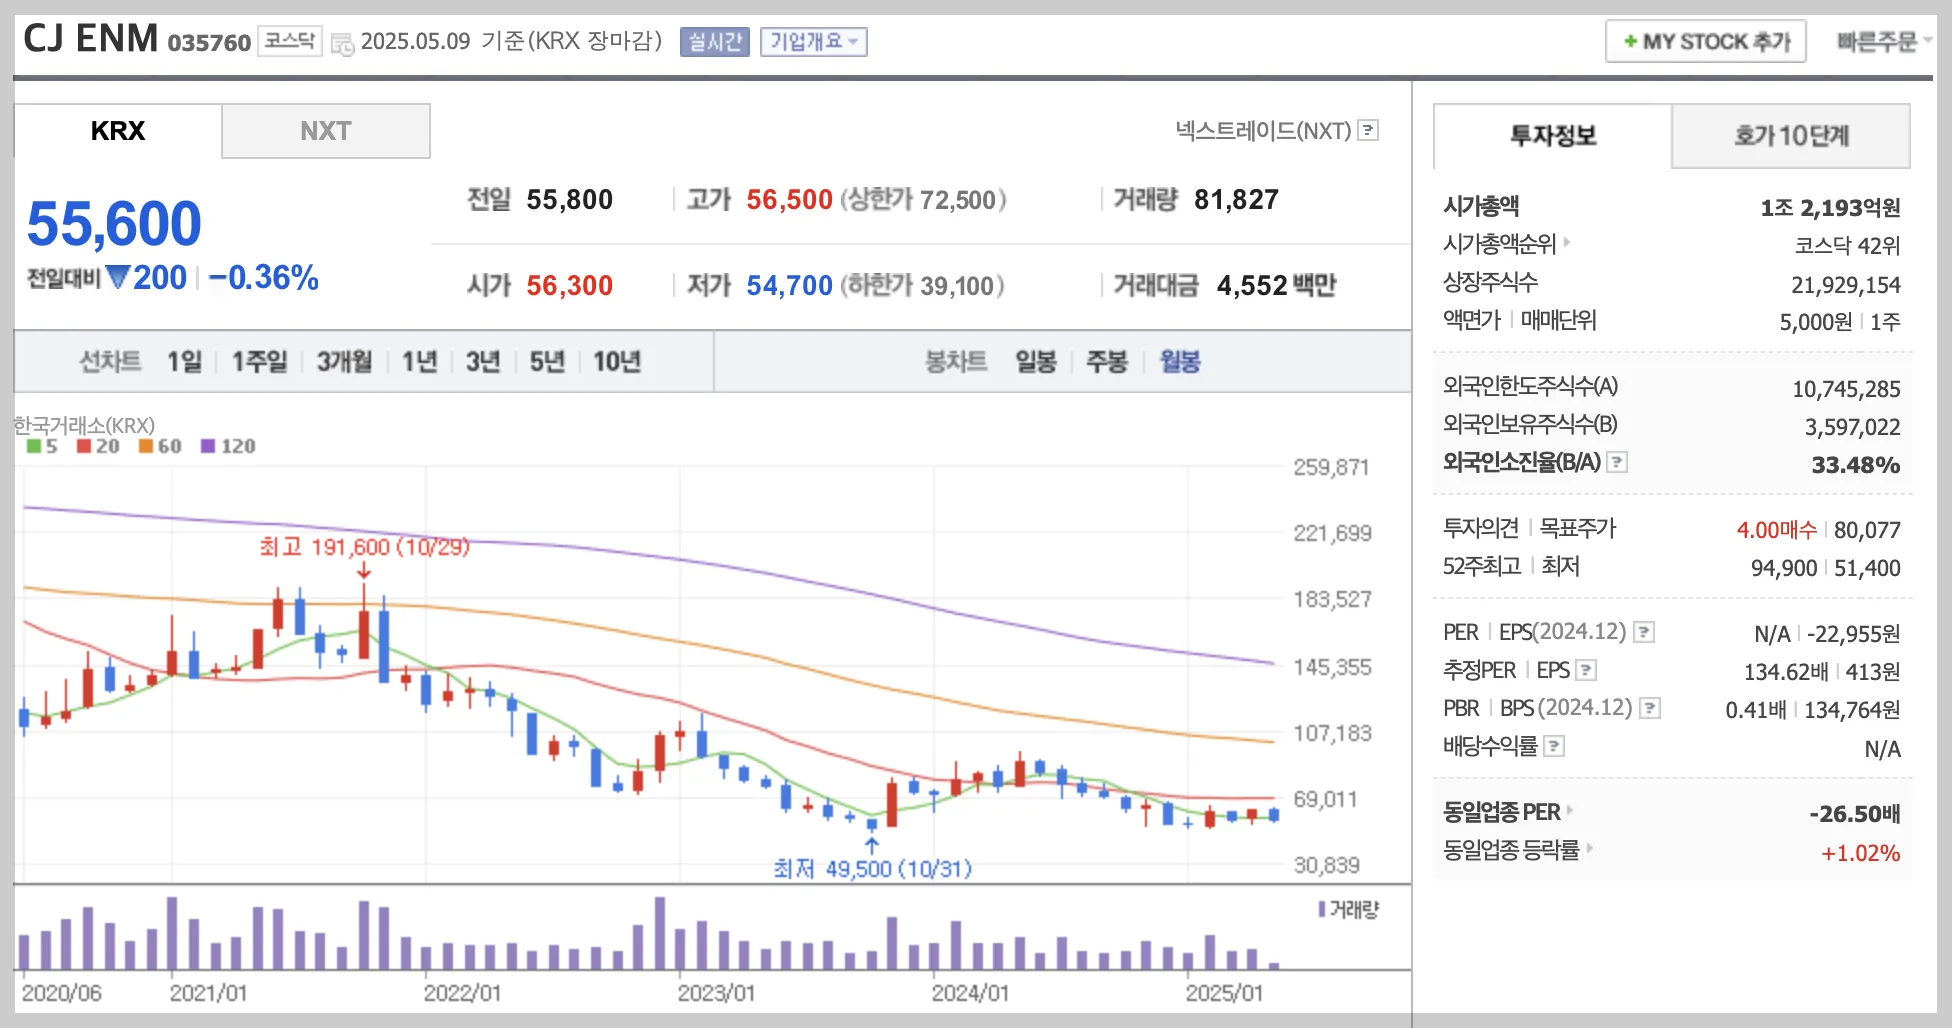Expand the 빠른주문 dropdown
The height and width of the screenshot is (1028, 1952).
1883,41
